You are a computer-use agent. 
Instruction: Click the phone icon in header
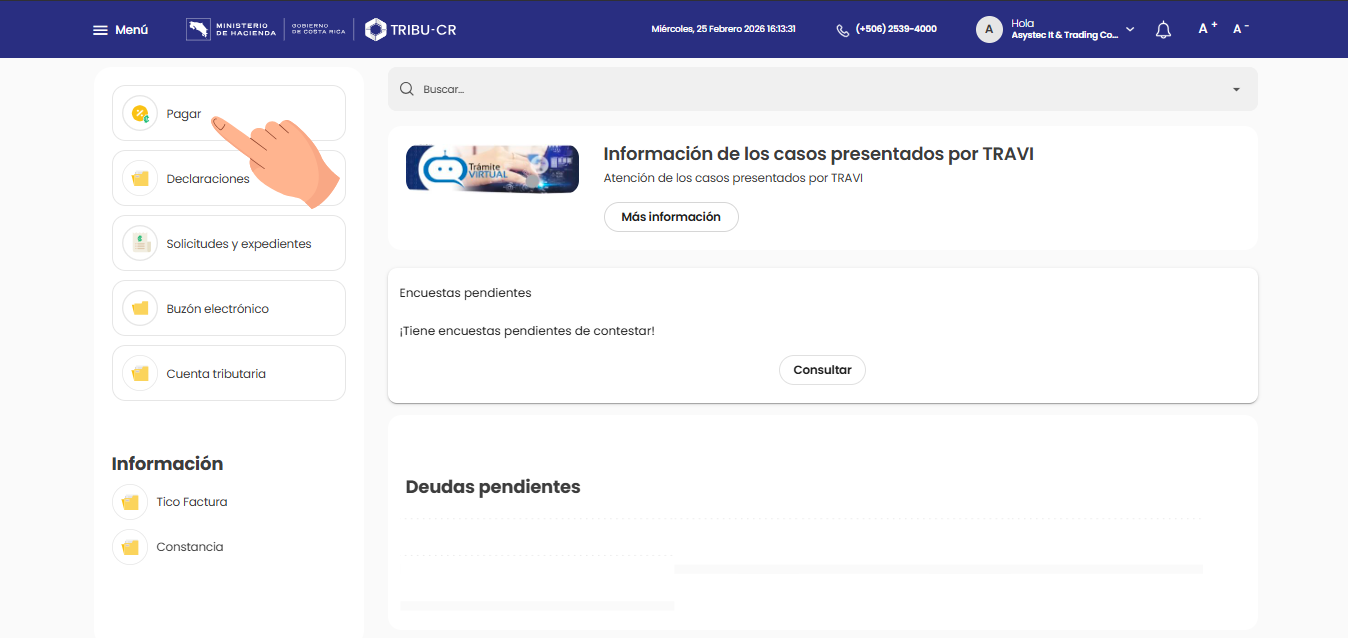coord(842,30)
